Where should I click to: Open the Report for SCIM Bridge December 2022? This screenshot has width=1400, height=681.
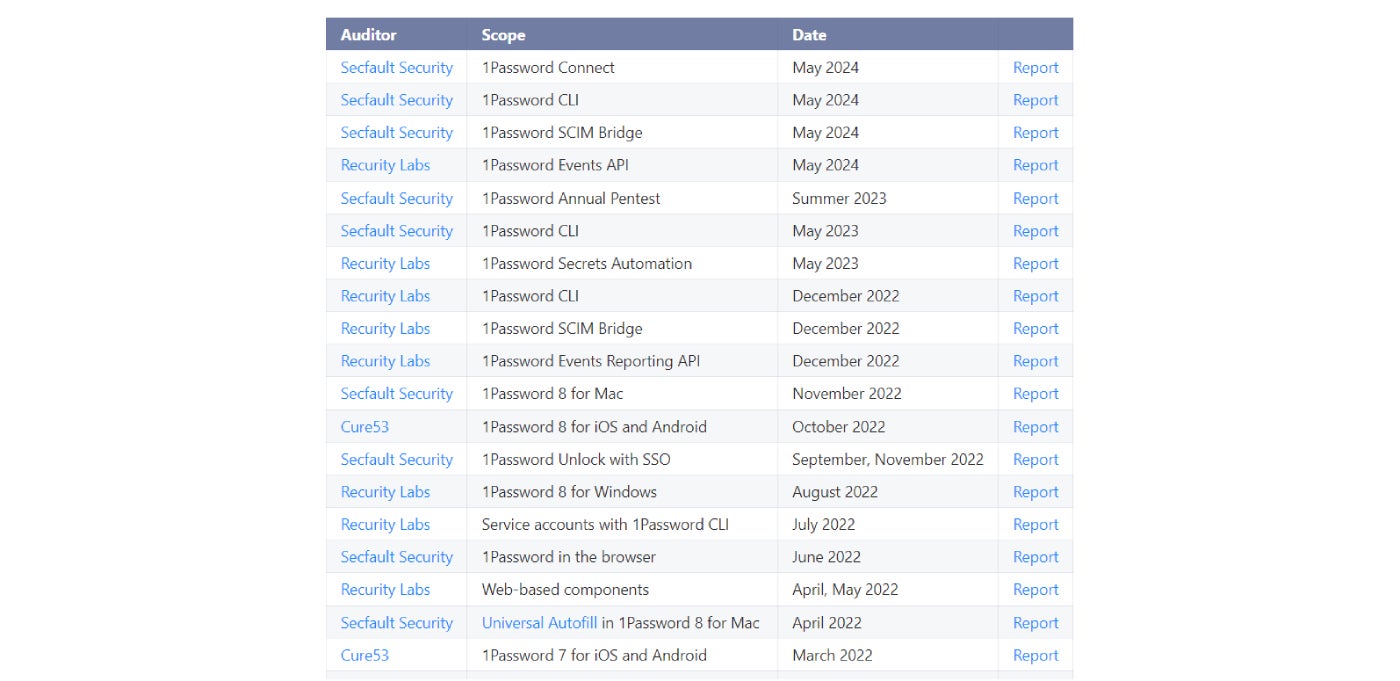click(1035, 329)
